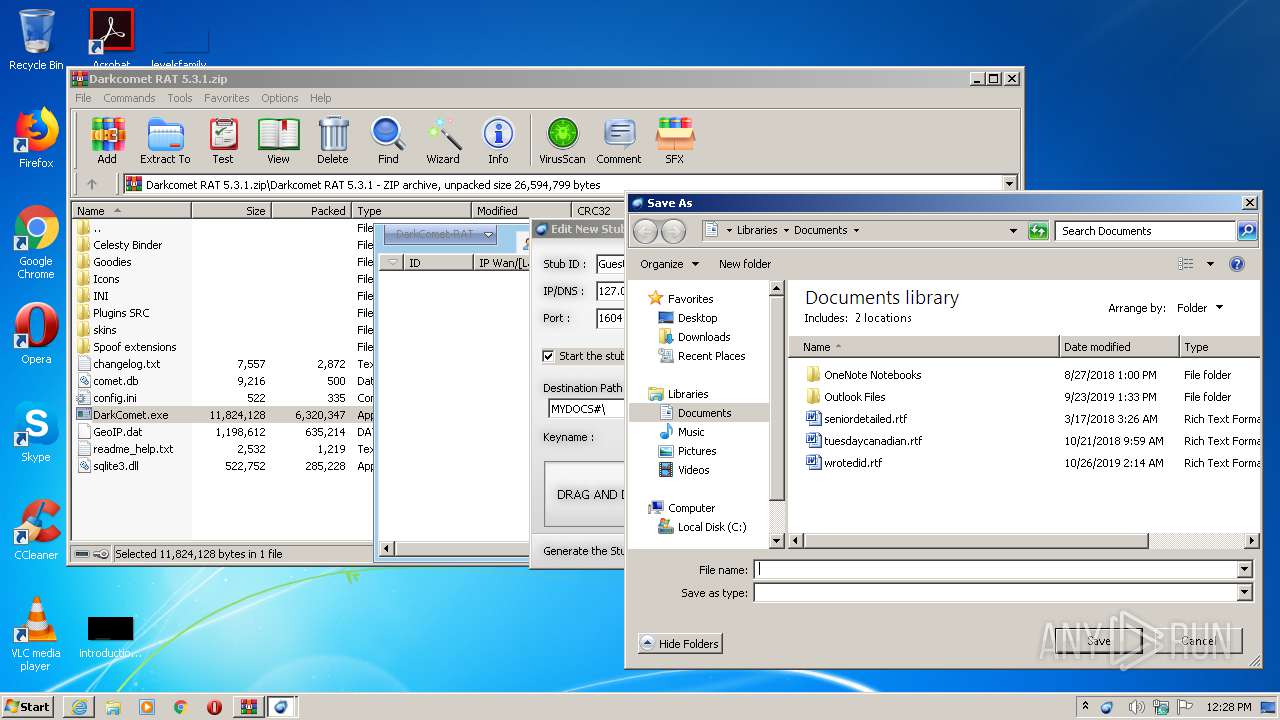1280x720 pixels.
Task: Open the Recycle Bin
Action: pos(36,40)
